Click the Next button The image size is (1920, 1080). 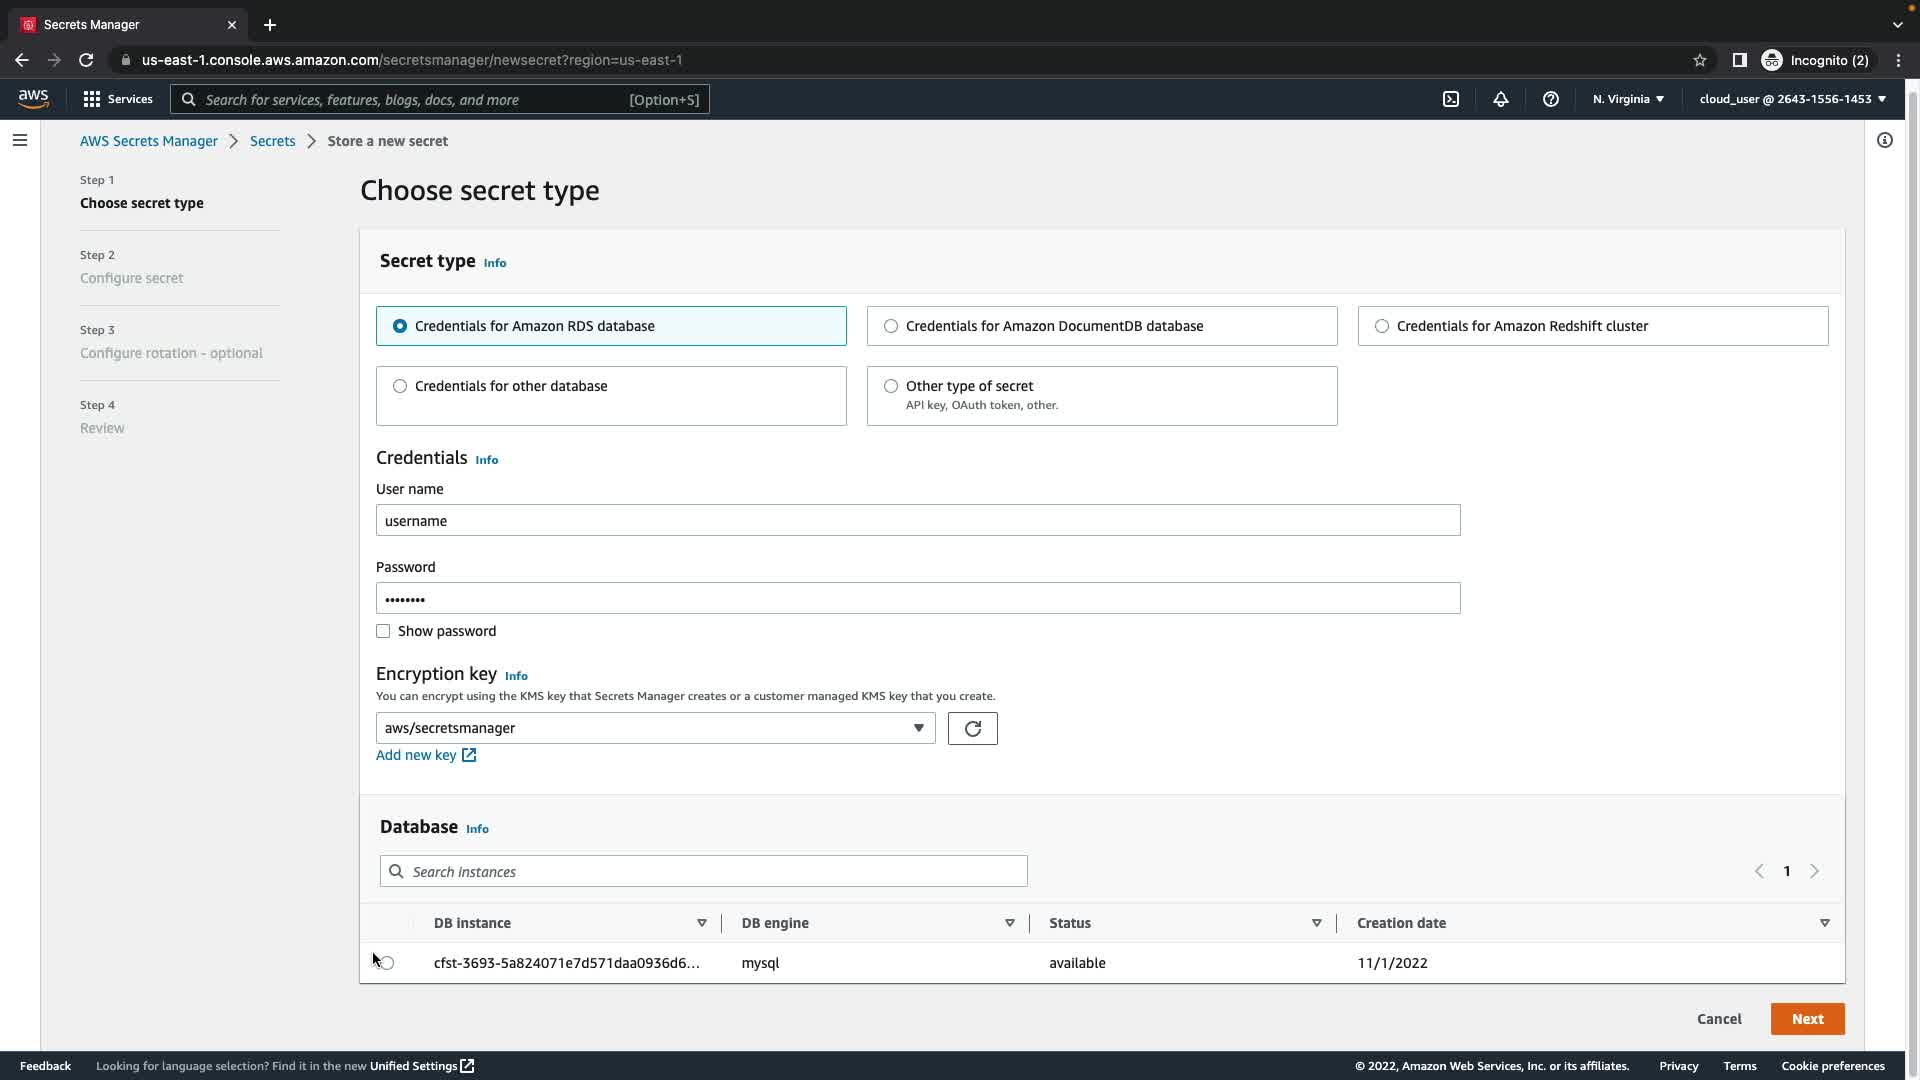pyautogui.click(x=1807, y=1019)
